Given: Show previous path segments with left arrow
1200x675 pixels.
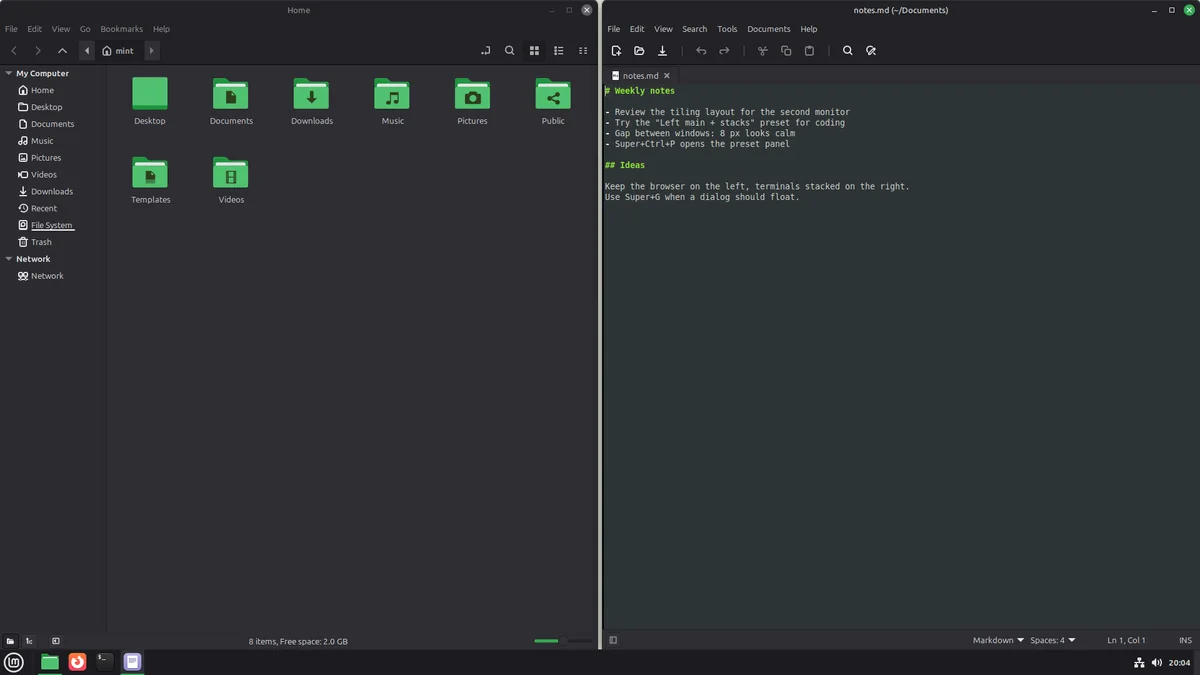Looking at the screenshot, I should 87,51.
